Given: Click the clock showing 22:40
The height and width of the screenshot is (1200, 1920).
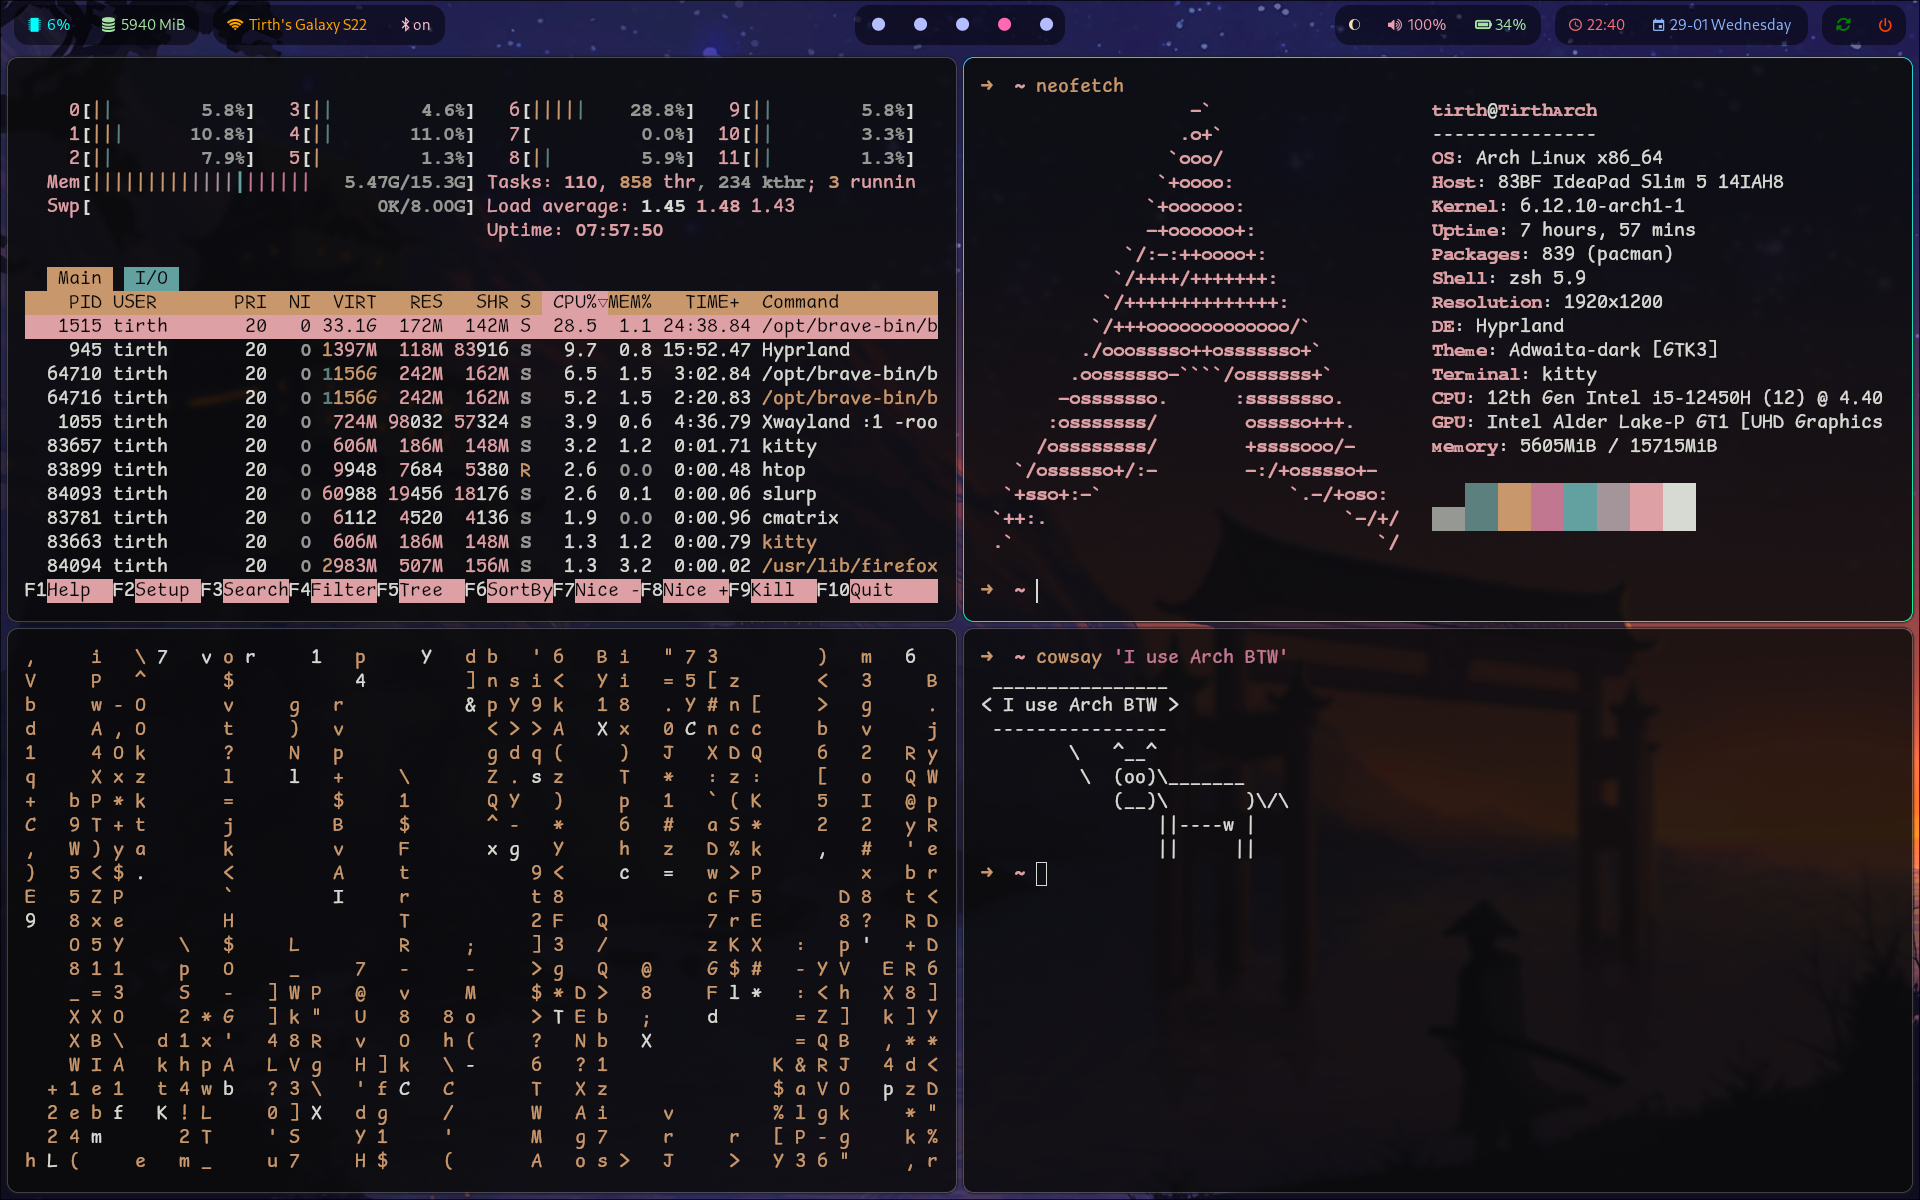Looking at the screenshot, I should click(x=1596, y=25).
